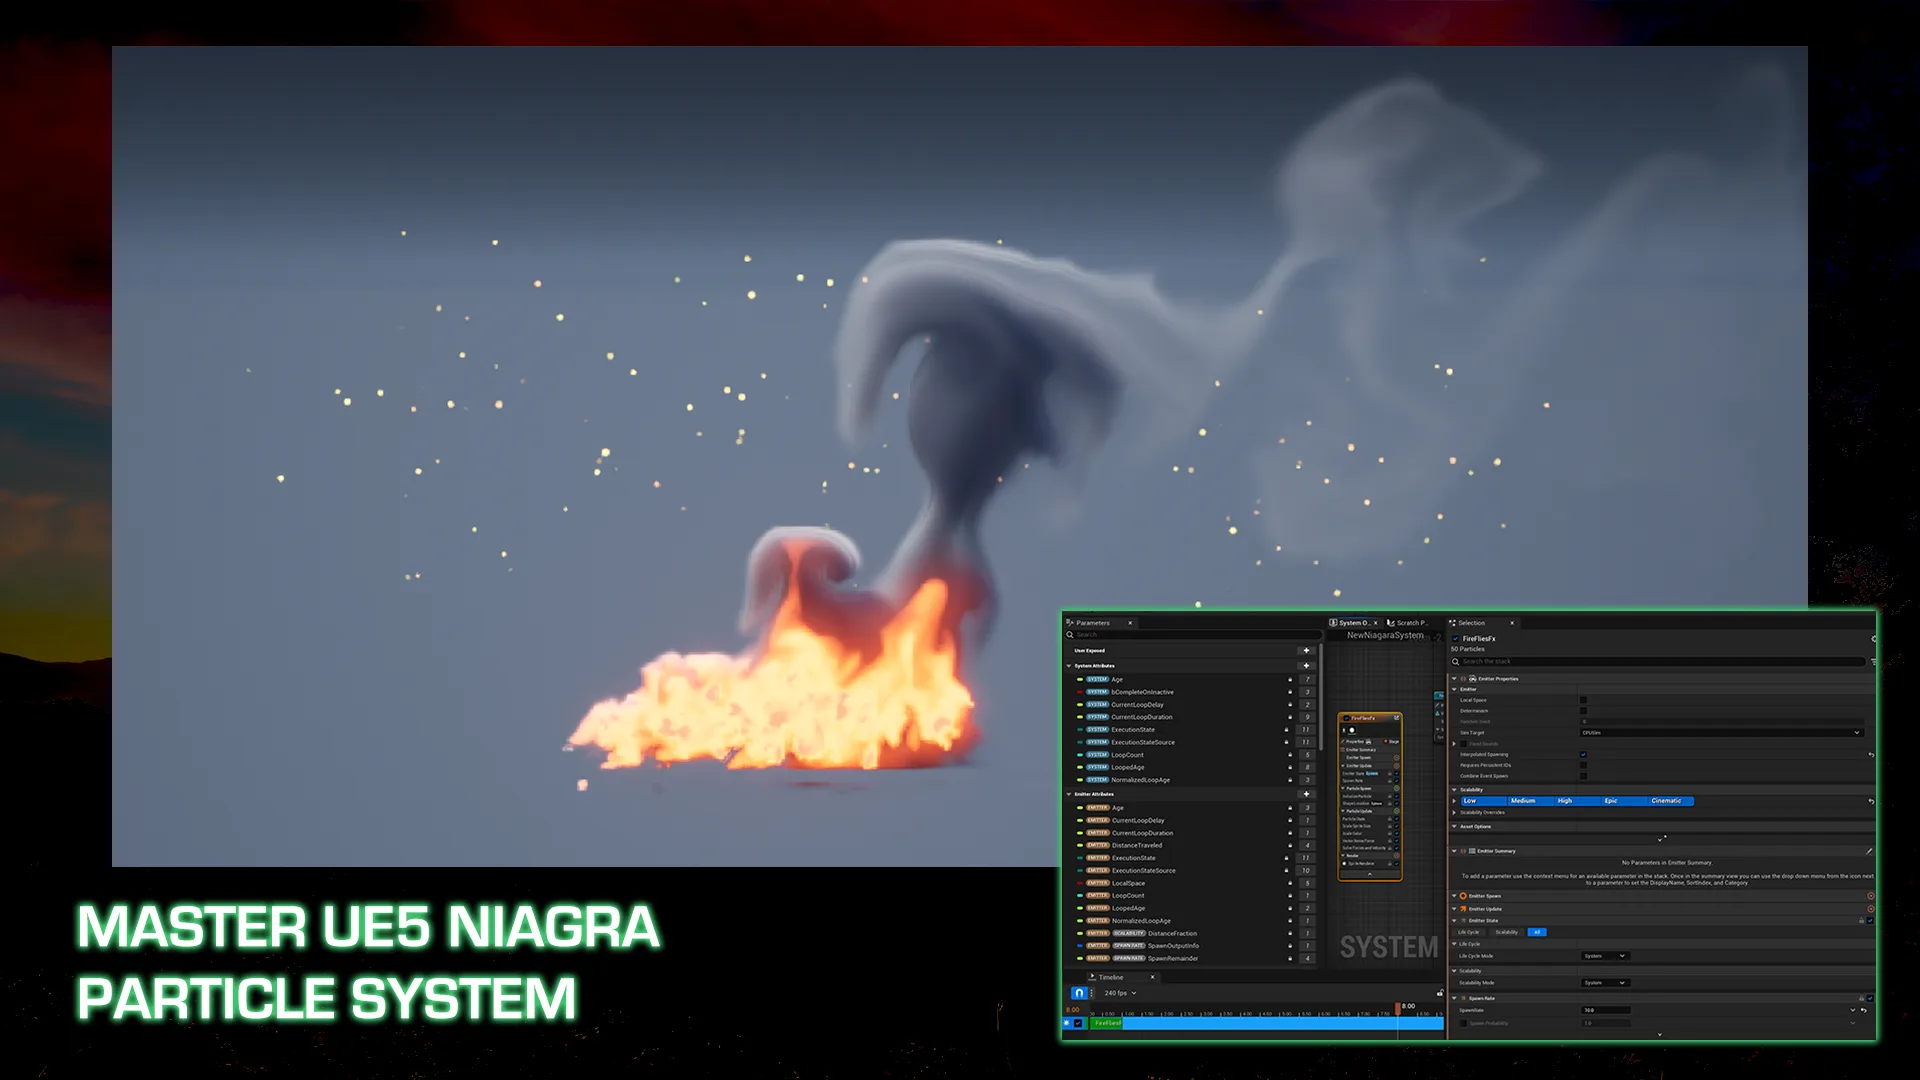This screenshot has height=1080, width=1920.
Task: Click pencil edit icon on Emitter Summary
Action: pyautogui.click(x=1869, y=851)
